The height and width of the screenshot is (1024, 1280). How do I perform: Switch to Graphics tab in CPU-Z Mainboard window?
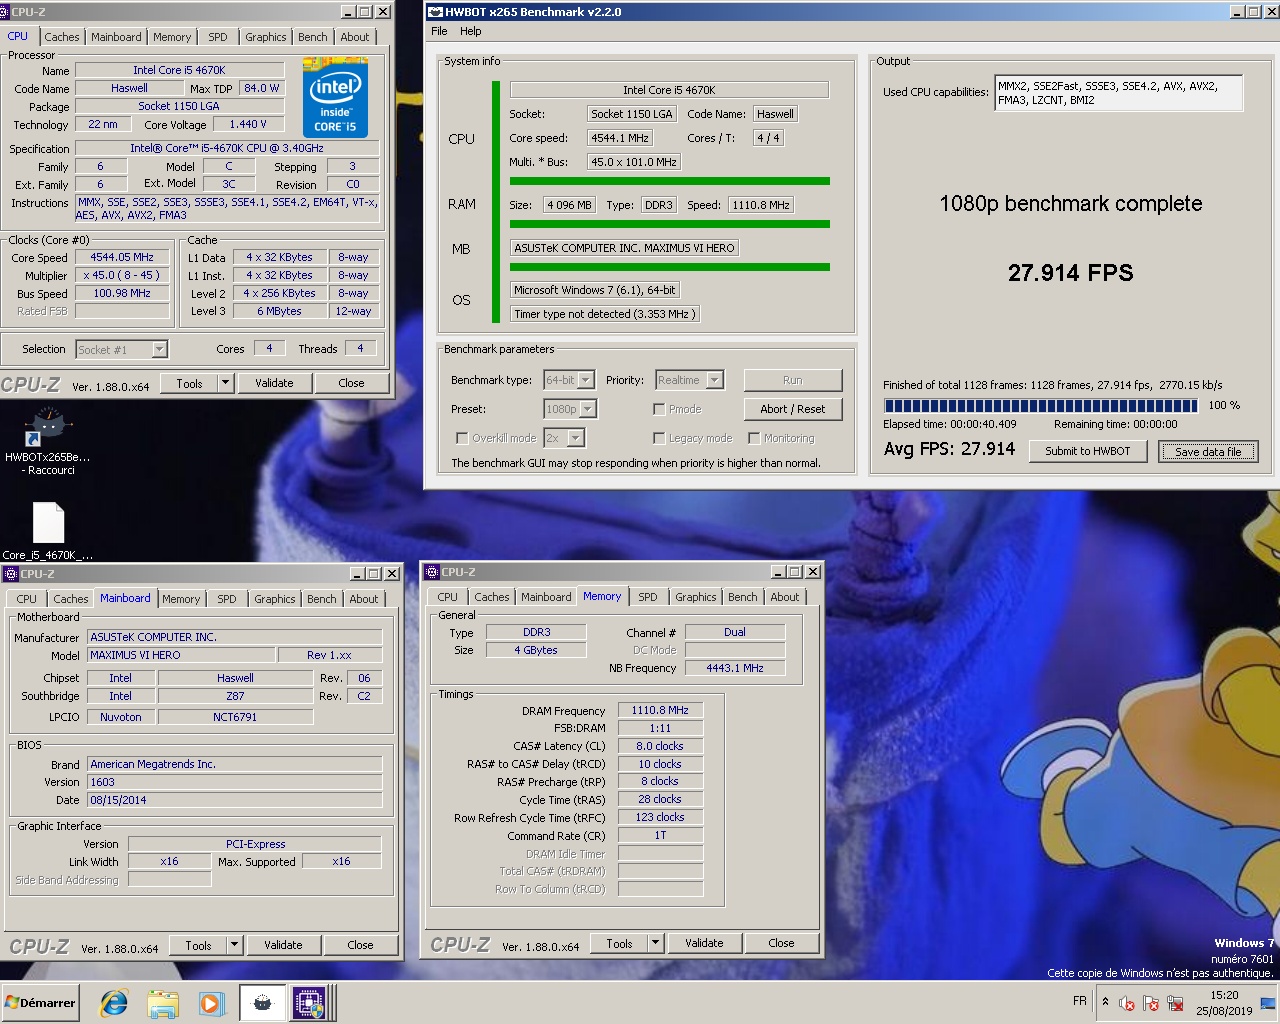coord(275,599)
